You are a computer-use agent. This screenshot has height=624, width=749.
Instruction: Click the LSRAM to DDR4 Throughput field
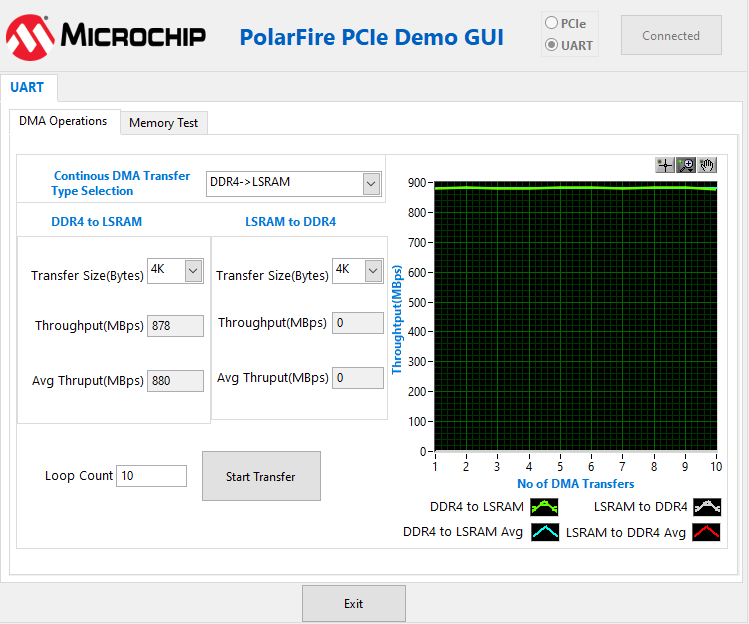[358, 323]
